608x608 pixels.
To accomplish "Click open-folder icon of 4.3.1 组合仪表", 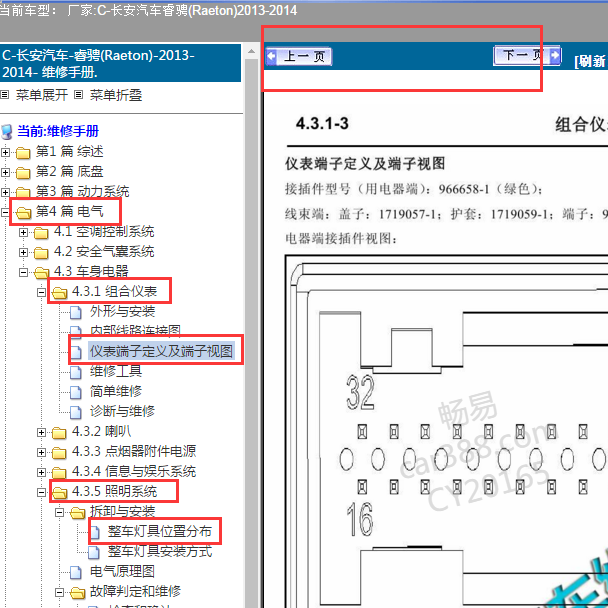I will pyautogui.click(x=59, y=293).
